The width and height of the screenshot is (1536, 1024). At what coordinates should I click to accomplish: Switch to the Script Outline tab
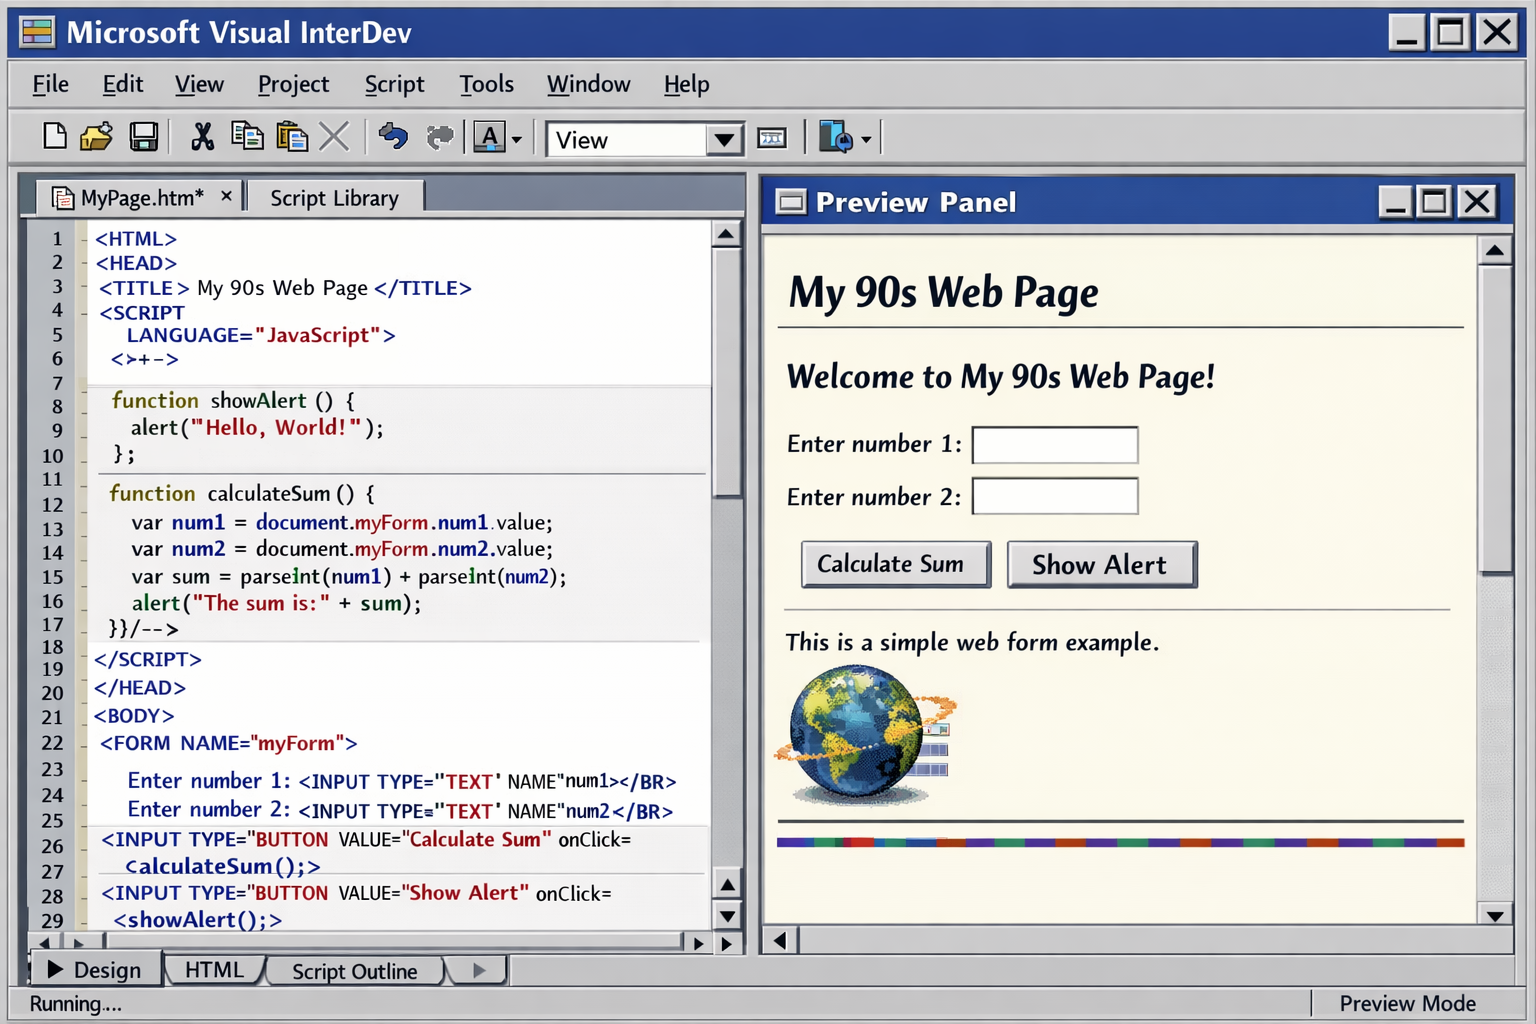(x=354, y=970)
